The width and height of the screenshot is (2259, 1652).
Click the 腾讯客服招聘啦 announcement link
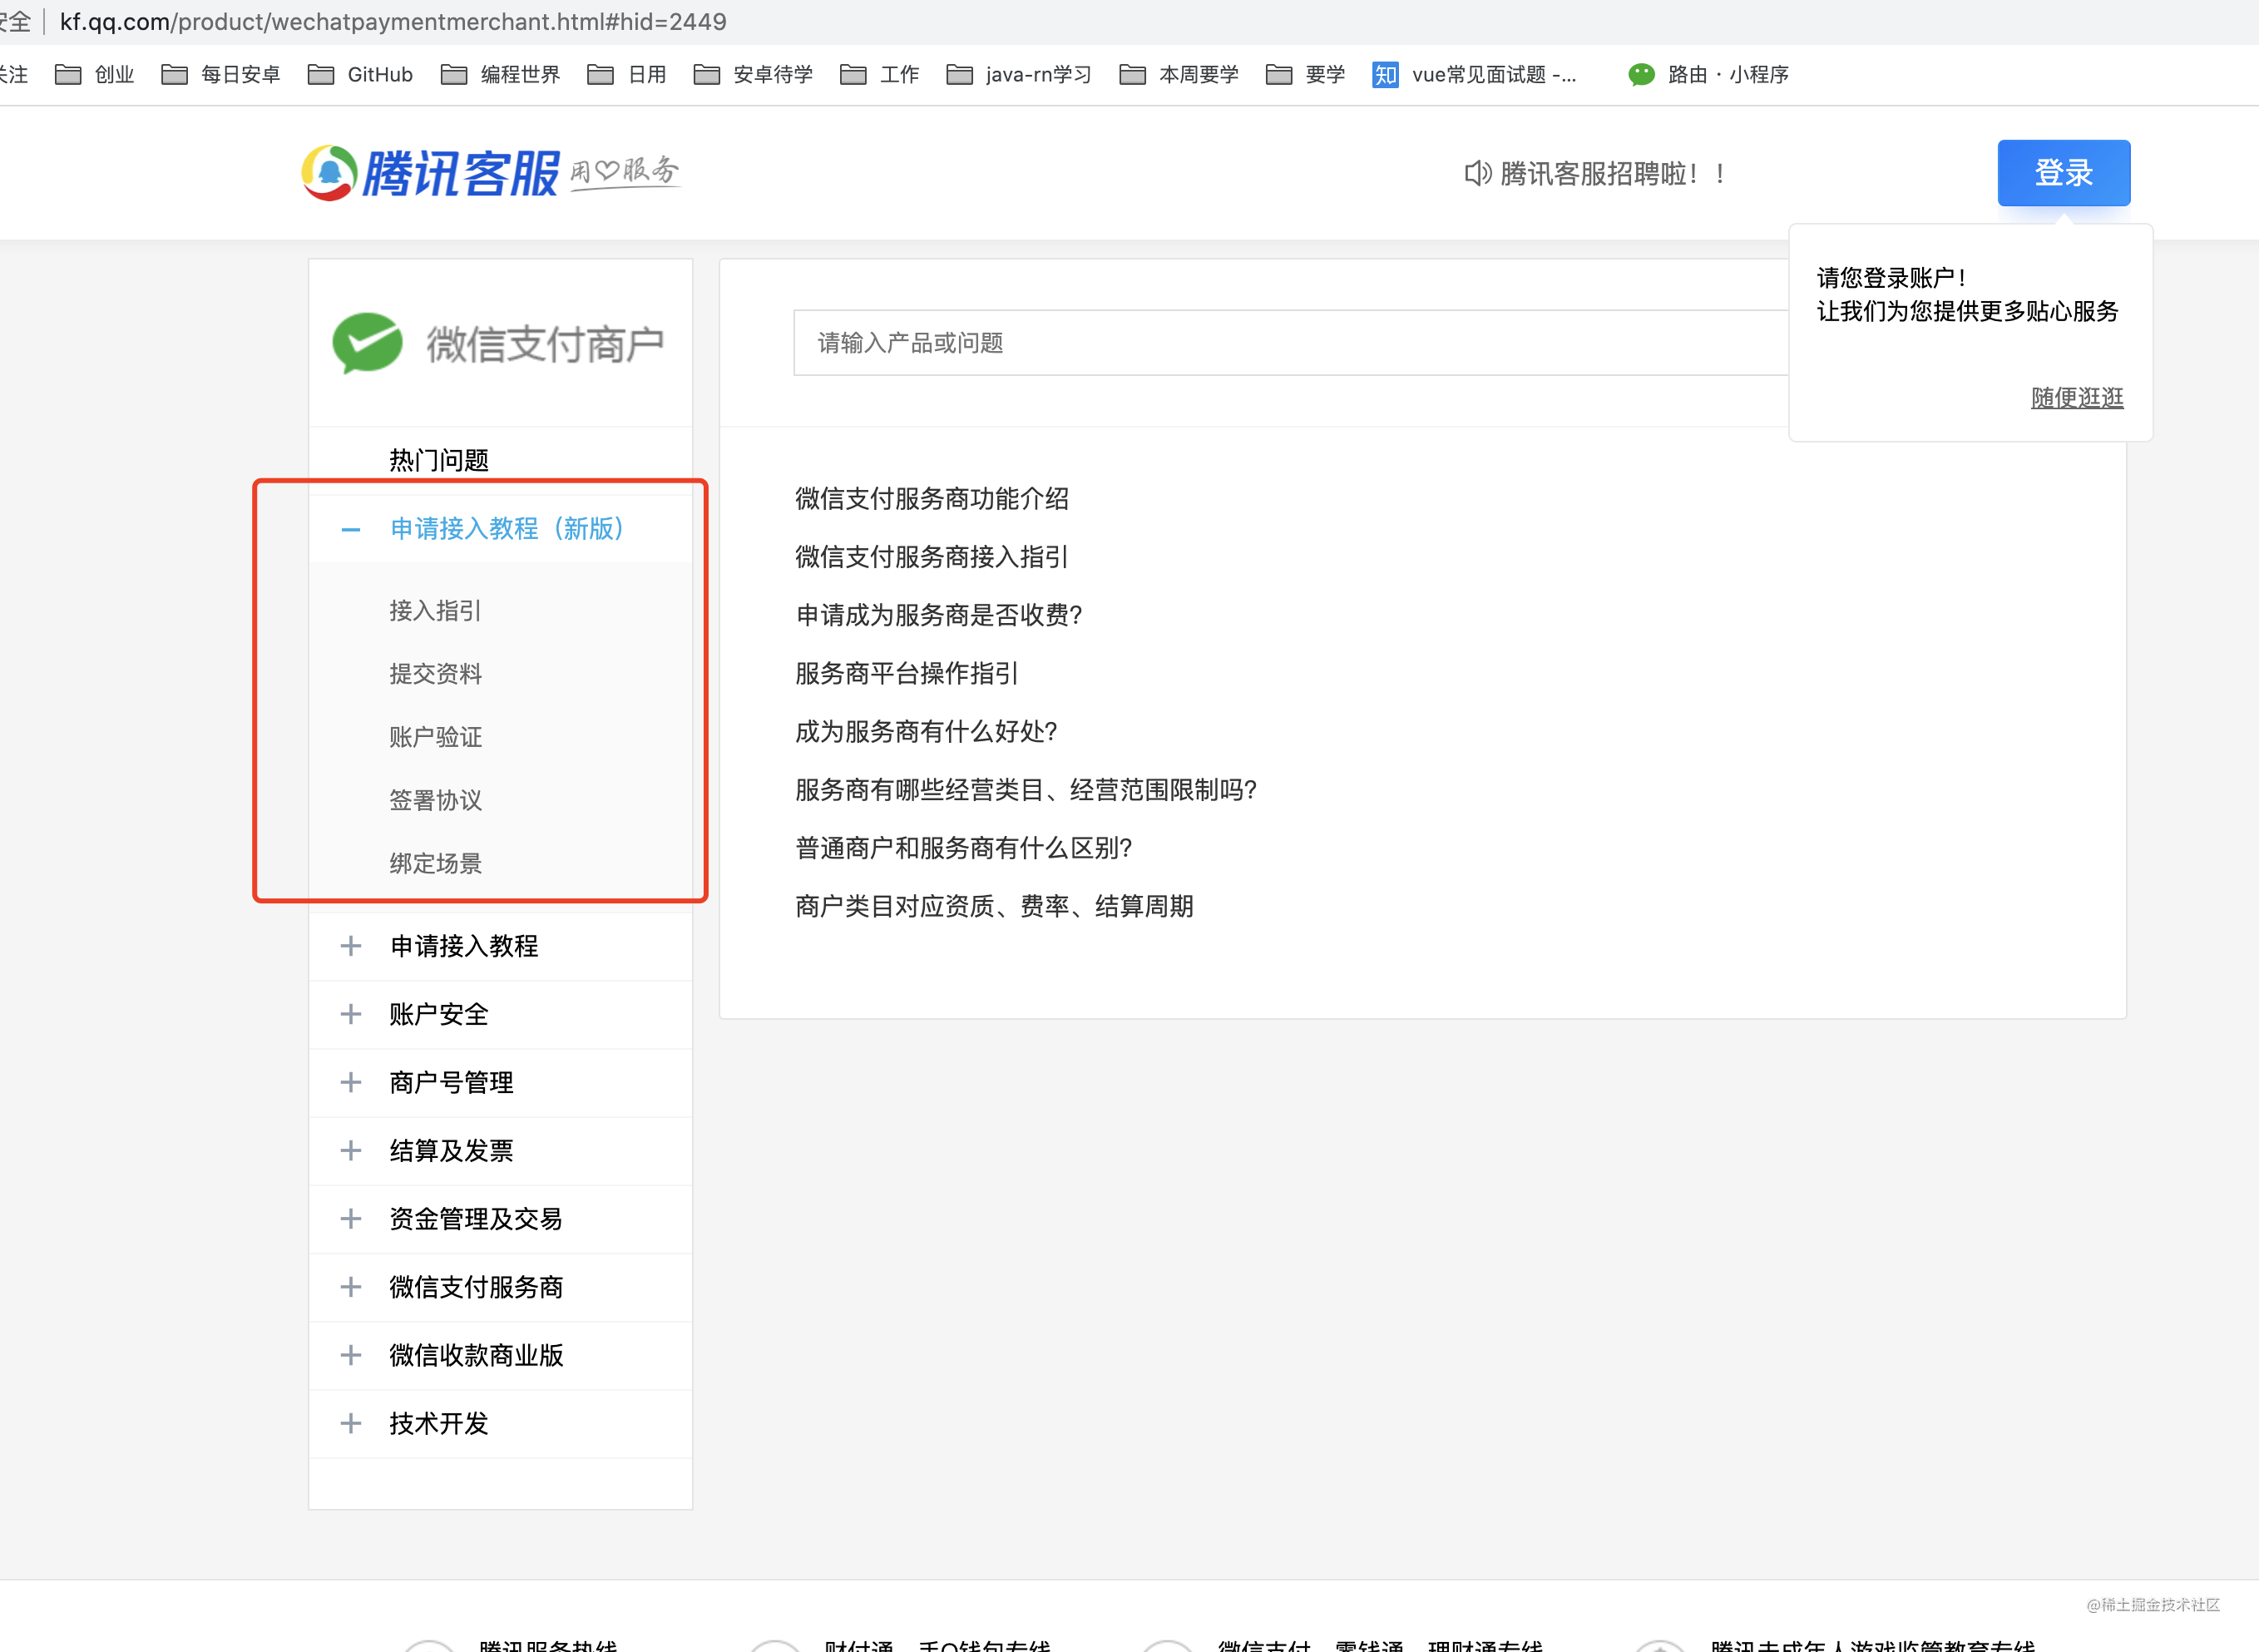1612,174
